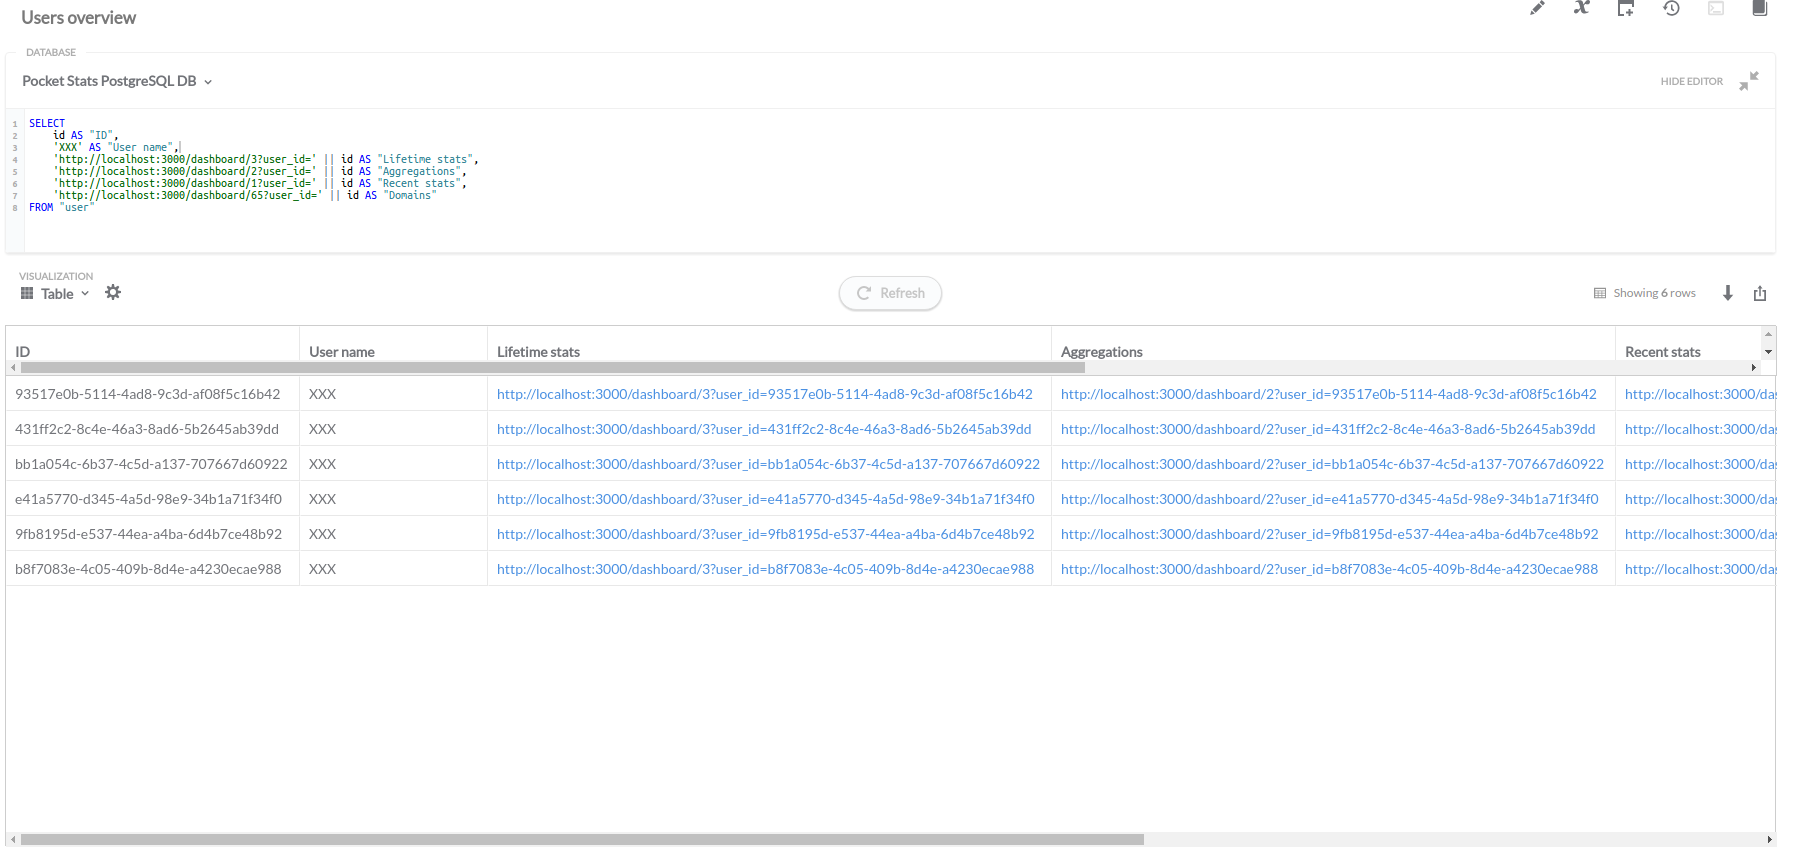
Task: Click the header scrollbar left arrow
Action: coord(13,367)
